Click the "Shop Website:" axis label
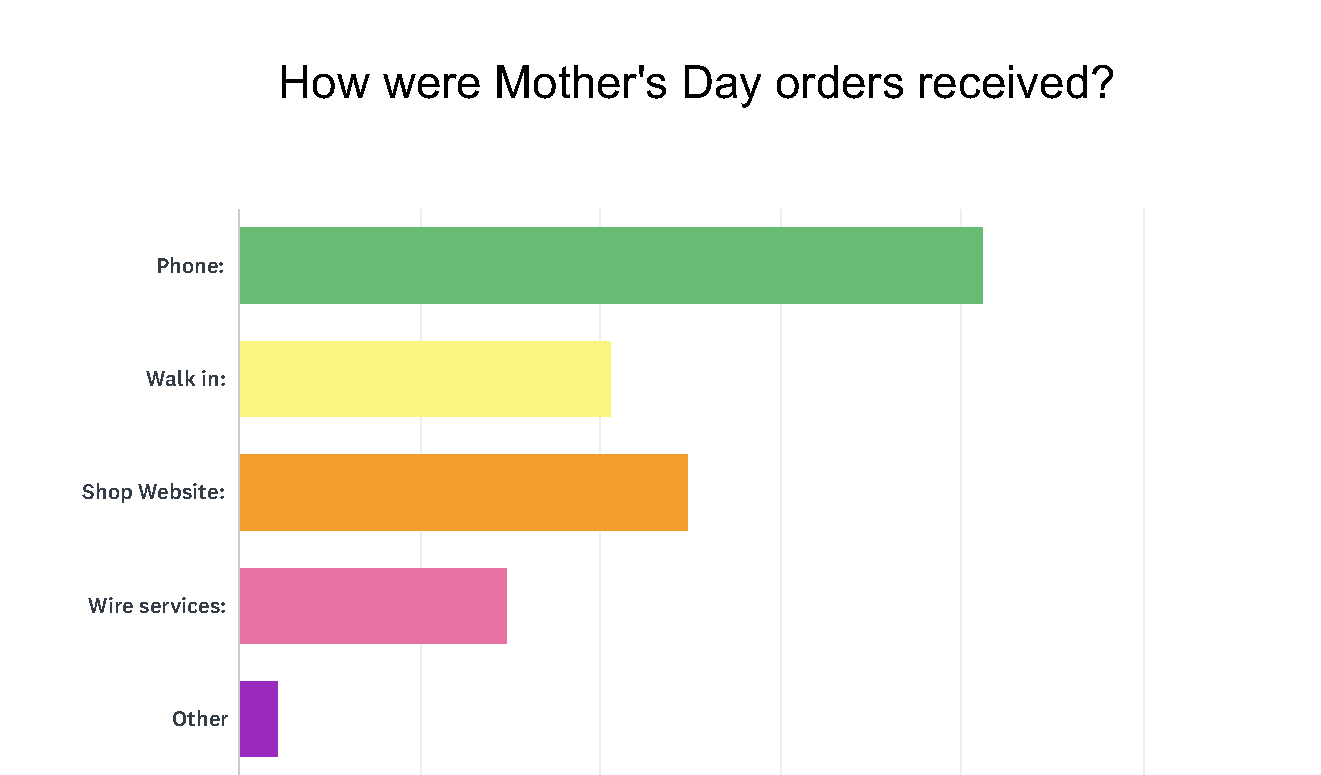The height and width of the screenshot is (775, 1321). coord(153,492)
